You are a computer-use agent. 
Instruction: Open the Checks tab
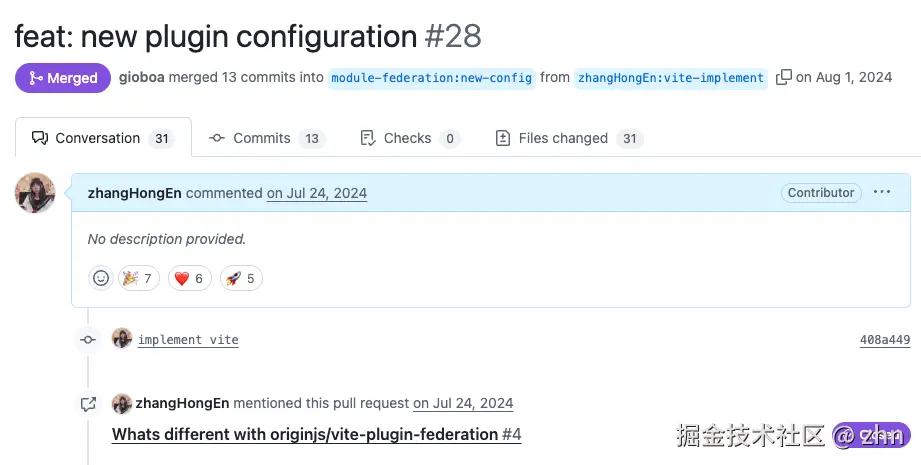[x=409, y=138]
